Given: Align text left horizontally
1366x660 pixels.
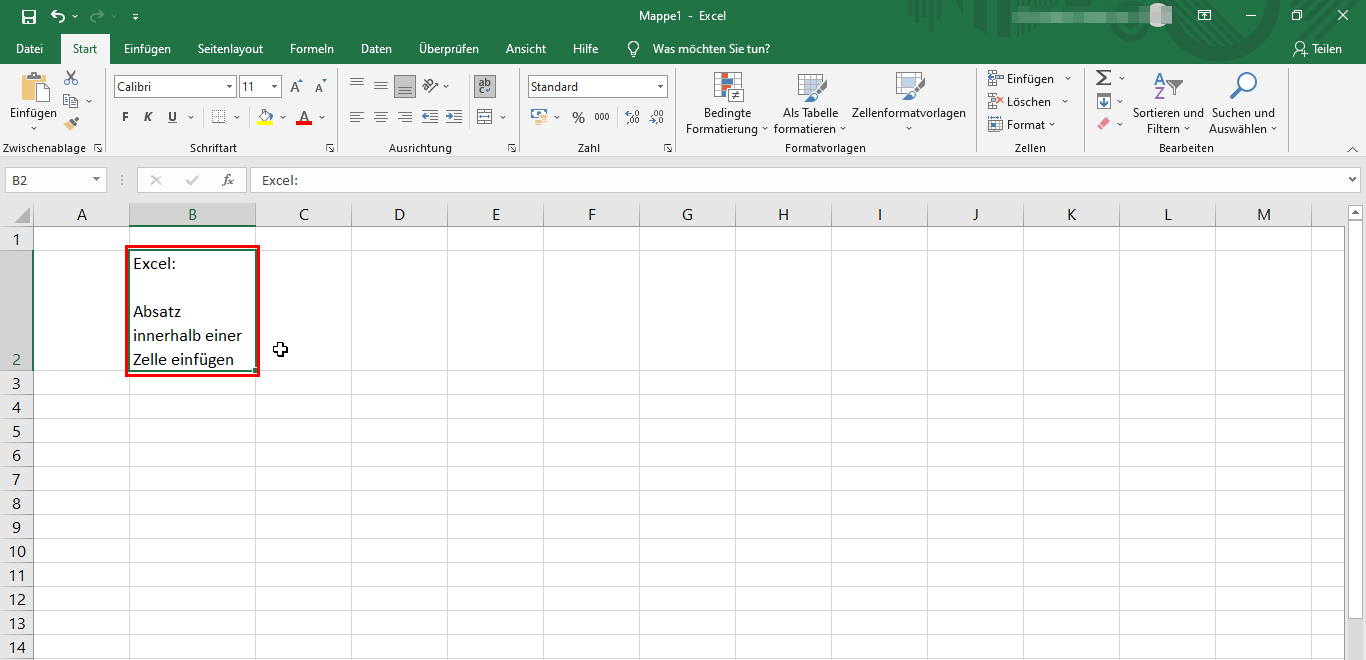Looking at the screenshot, I should point(357,117).
